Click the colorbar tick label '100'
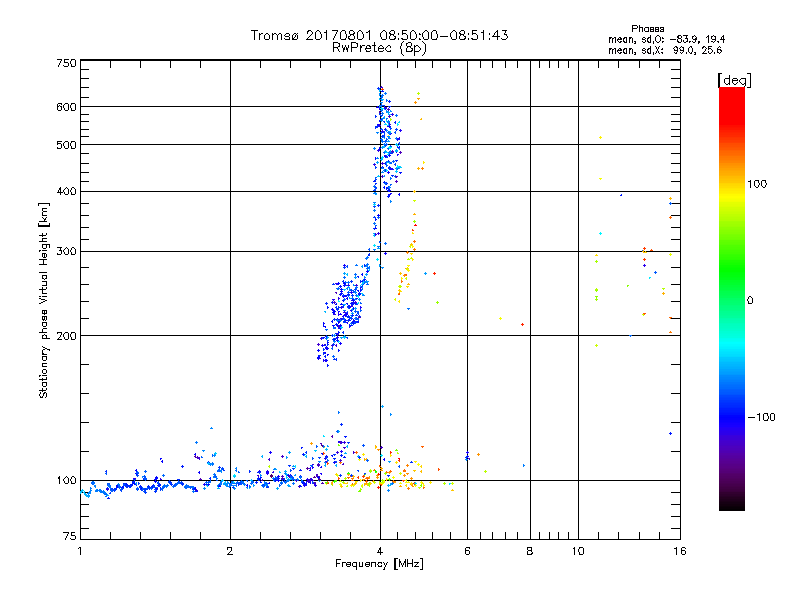Image resolution: width=800 pixels, height=600 pixels. coord(757,184)
